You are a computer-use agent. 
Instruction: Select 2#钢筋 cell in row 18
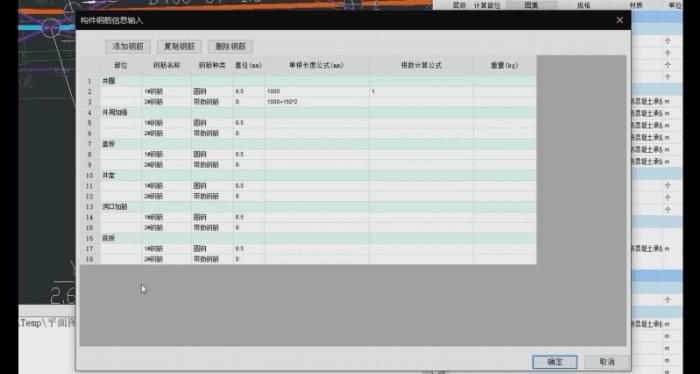167,259
